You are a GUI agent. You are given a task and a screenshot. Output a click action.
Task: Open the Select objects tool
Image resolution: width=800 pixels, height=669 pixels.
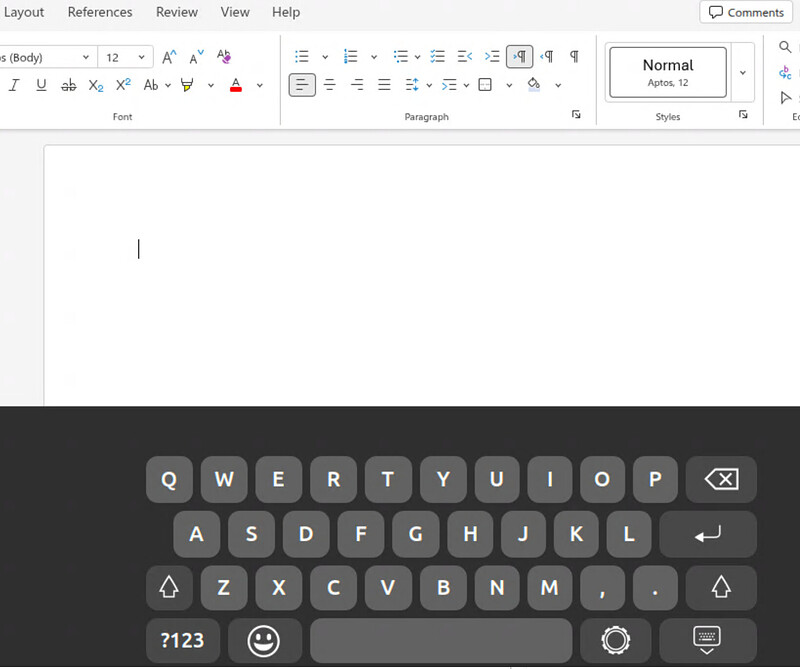[x=785, y=97]
